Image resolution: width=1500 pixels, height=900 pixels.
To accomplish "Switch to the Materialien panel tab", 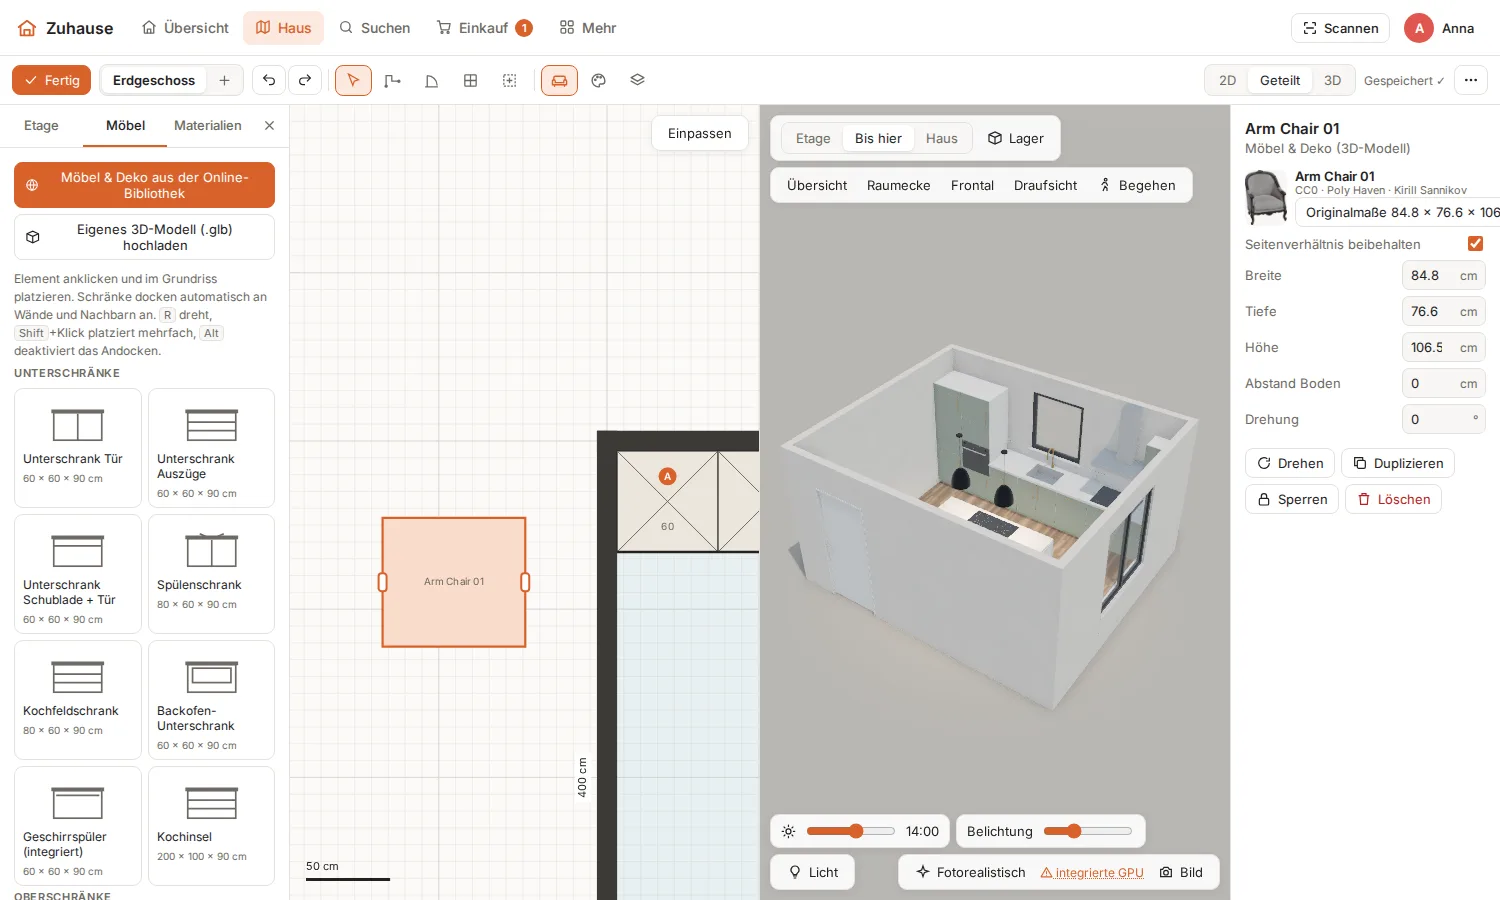I will [208, 125].
